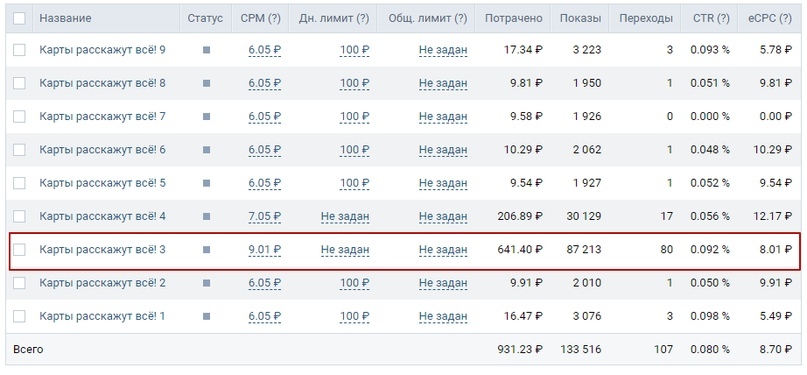The height and width of the screenshot is (375, 807).
Task: Click status square icon of ad 2
Action: click(x=206, y=283)
